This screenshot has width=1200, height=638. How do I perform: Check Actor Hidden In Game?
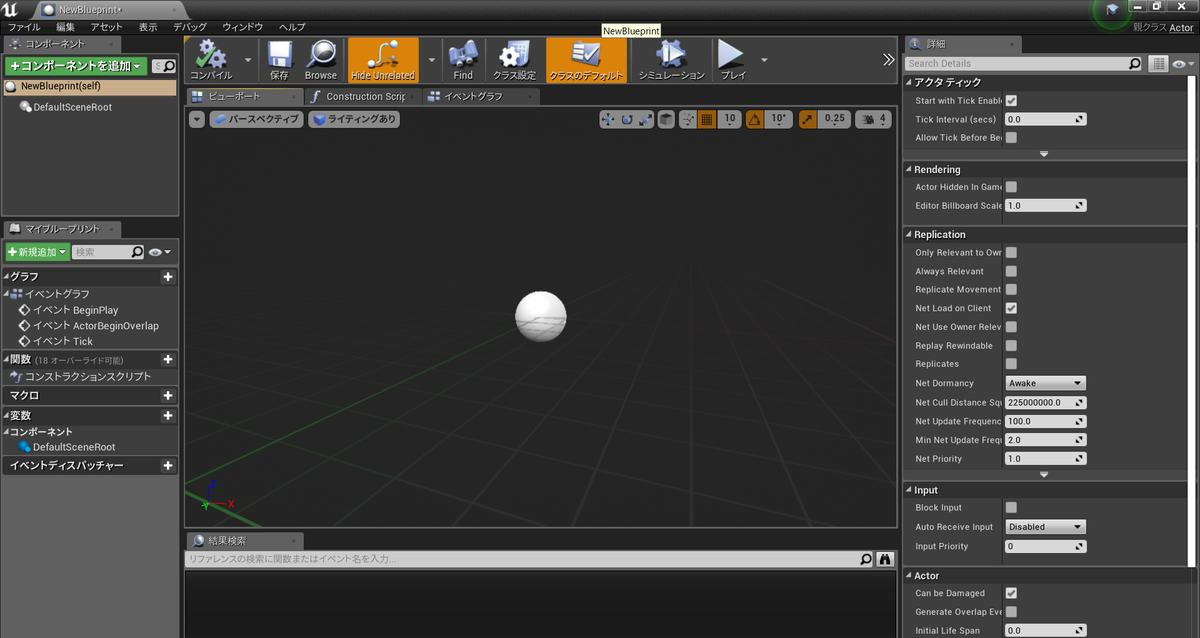(1011, 186)
